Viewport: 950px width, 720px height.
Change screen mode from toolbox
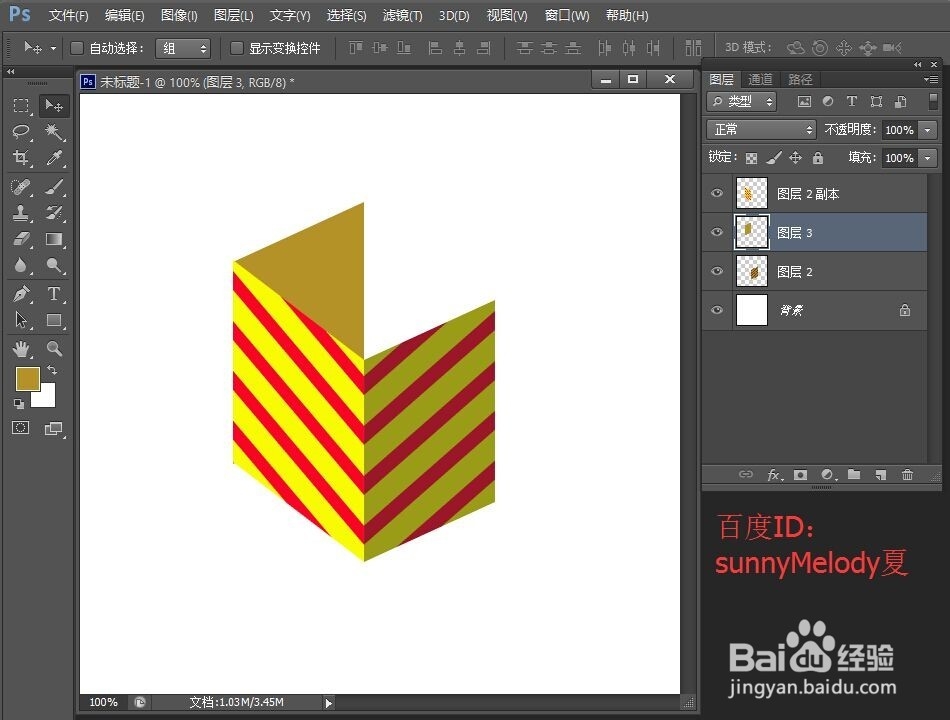[54, 428]
